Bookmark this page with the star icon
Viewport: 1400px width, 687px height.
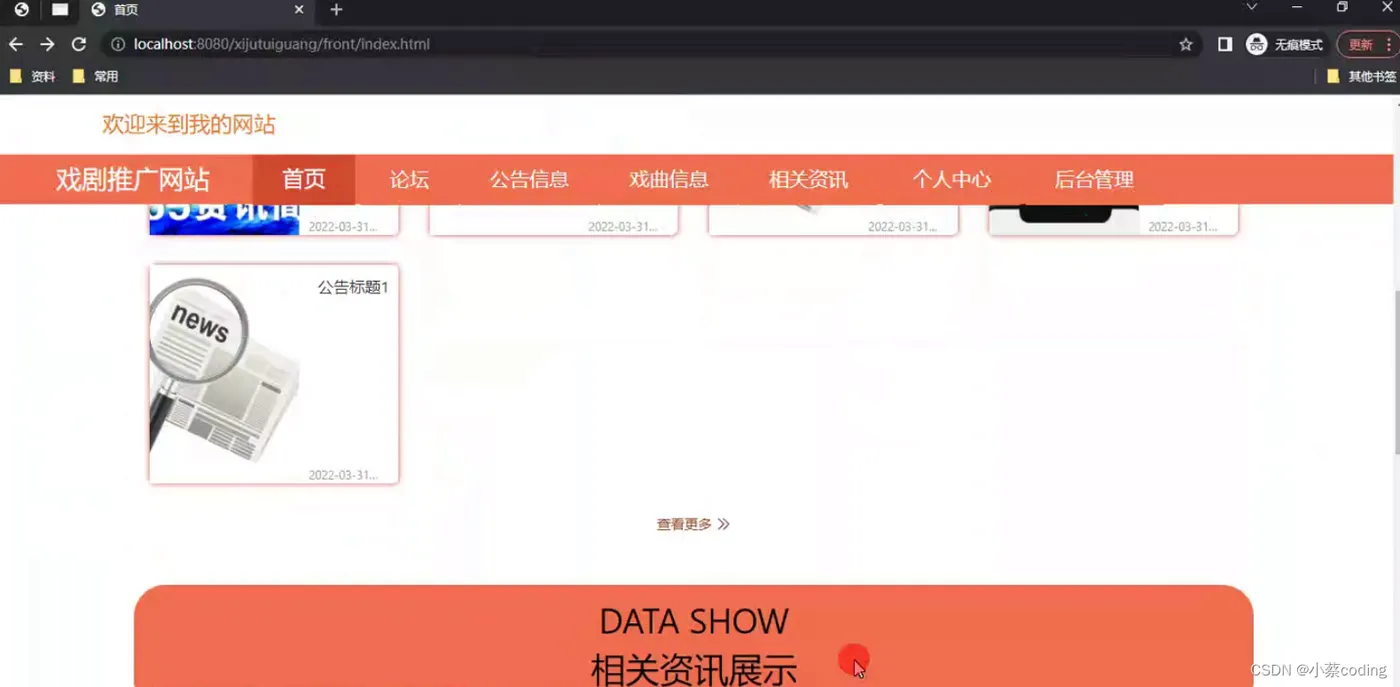coord(1186,44)
